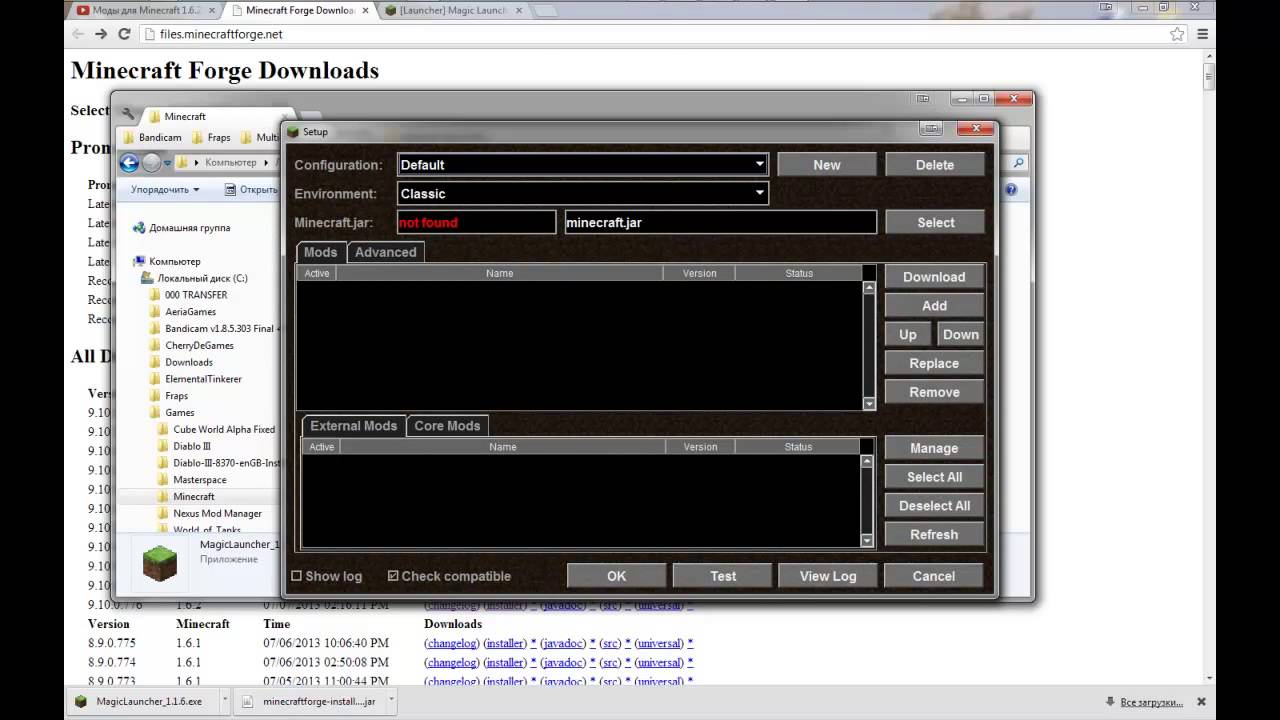
Task: Select Minecraft folder in Explorer tree
Action: click(193, 497)
